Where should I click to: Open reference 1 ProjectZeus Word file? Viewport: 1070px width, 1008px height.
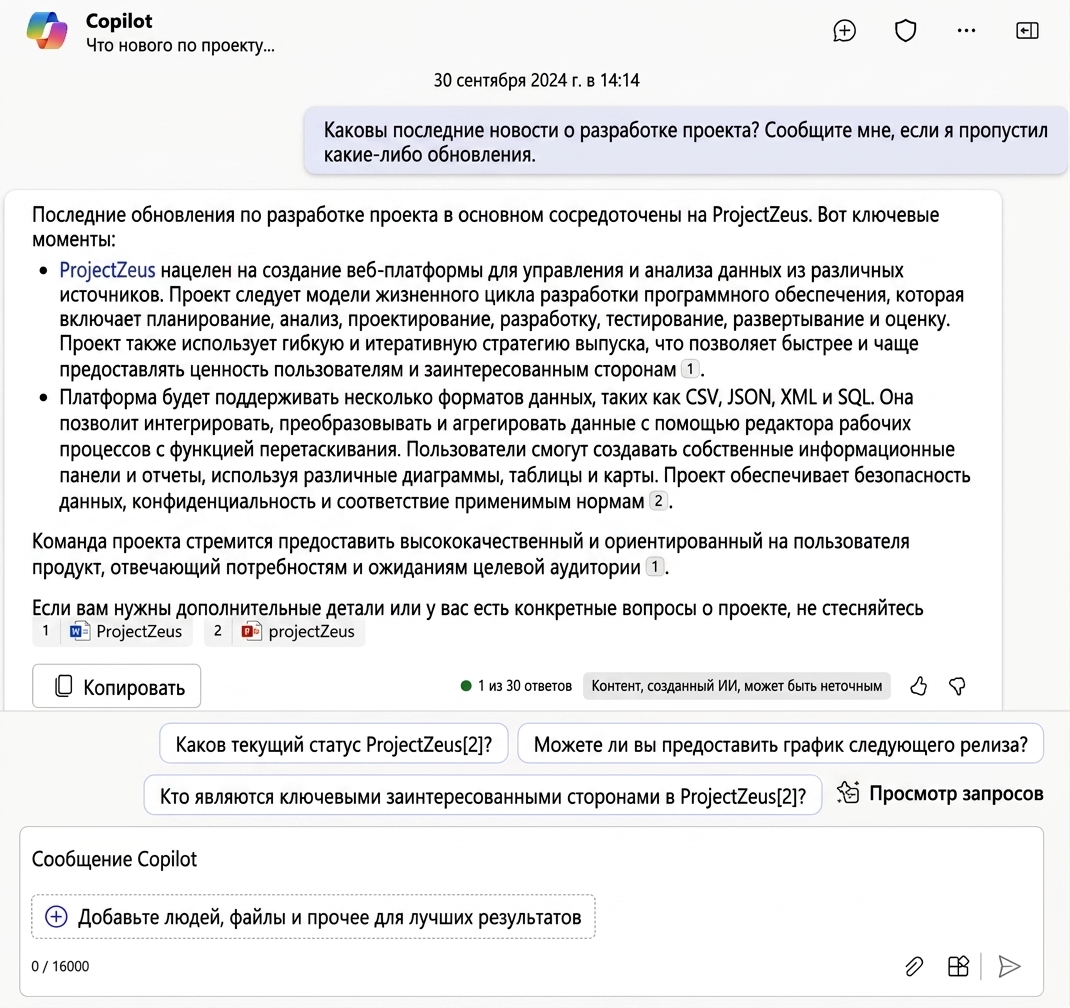coord(113,631)
